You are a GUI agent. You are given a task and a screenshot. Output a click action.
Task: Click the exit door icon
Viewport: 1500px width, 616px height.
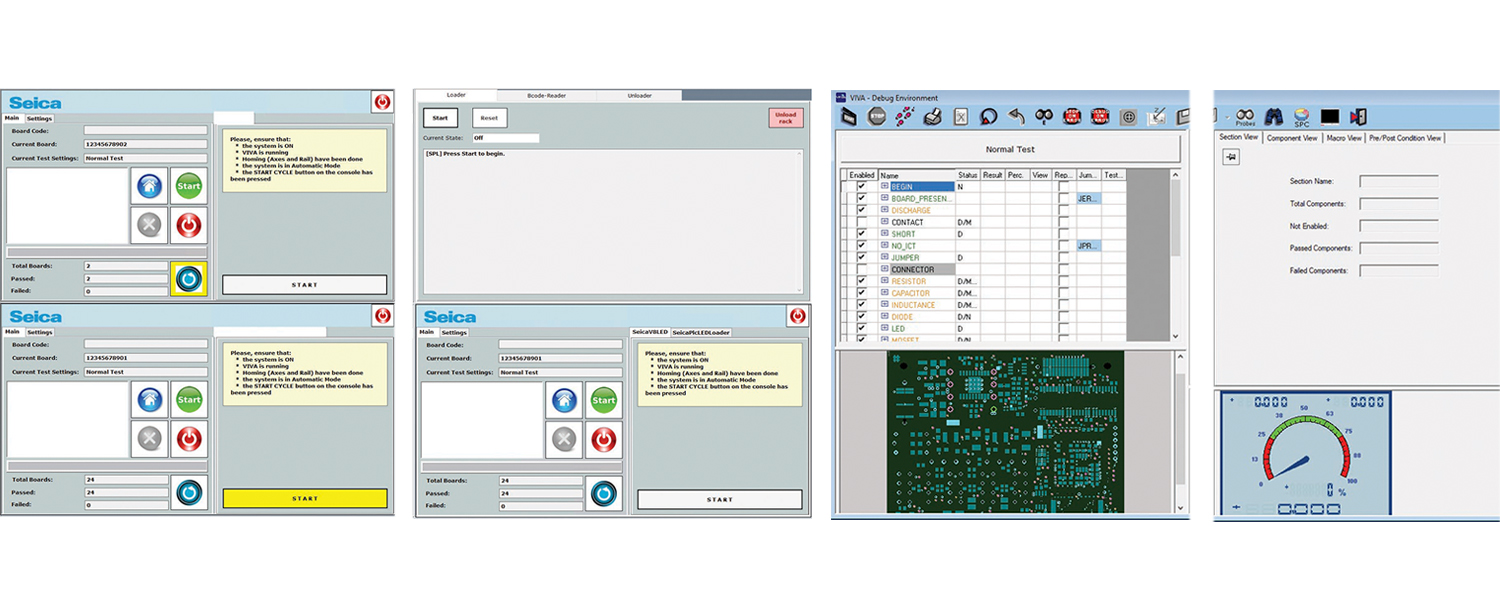tap(1358, 117)
